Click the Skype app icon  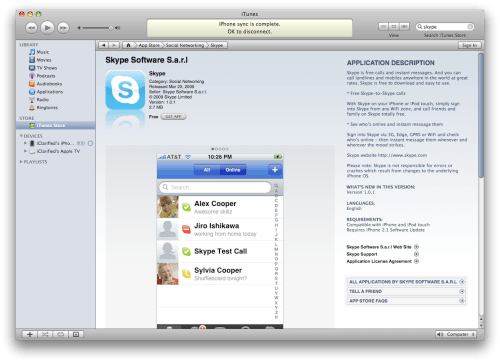click(125, 90)
